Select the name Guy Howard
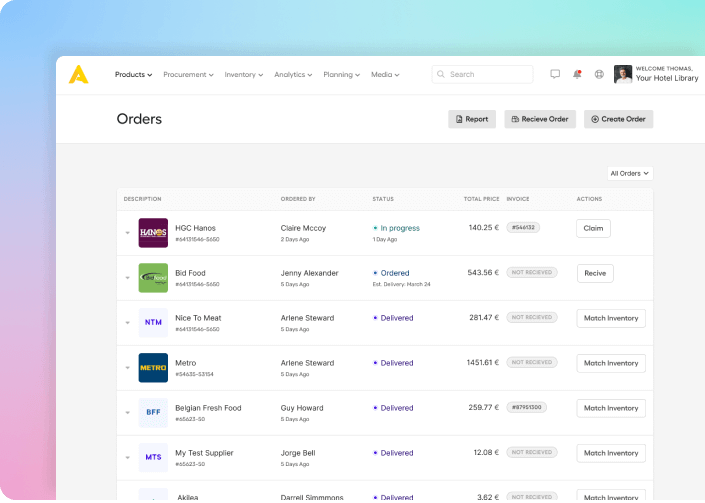705x503 pixels. coord(302,408)
